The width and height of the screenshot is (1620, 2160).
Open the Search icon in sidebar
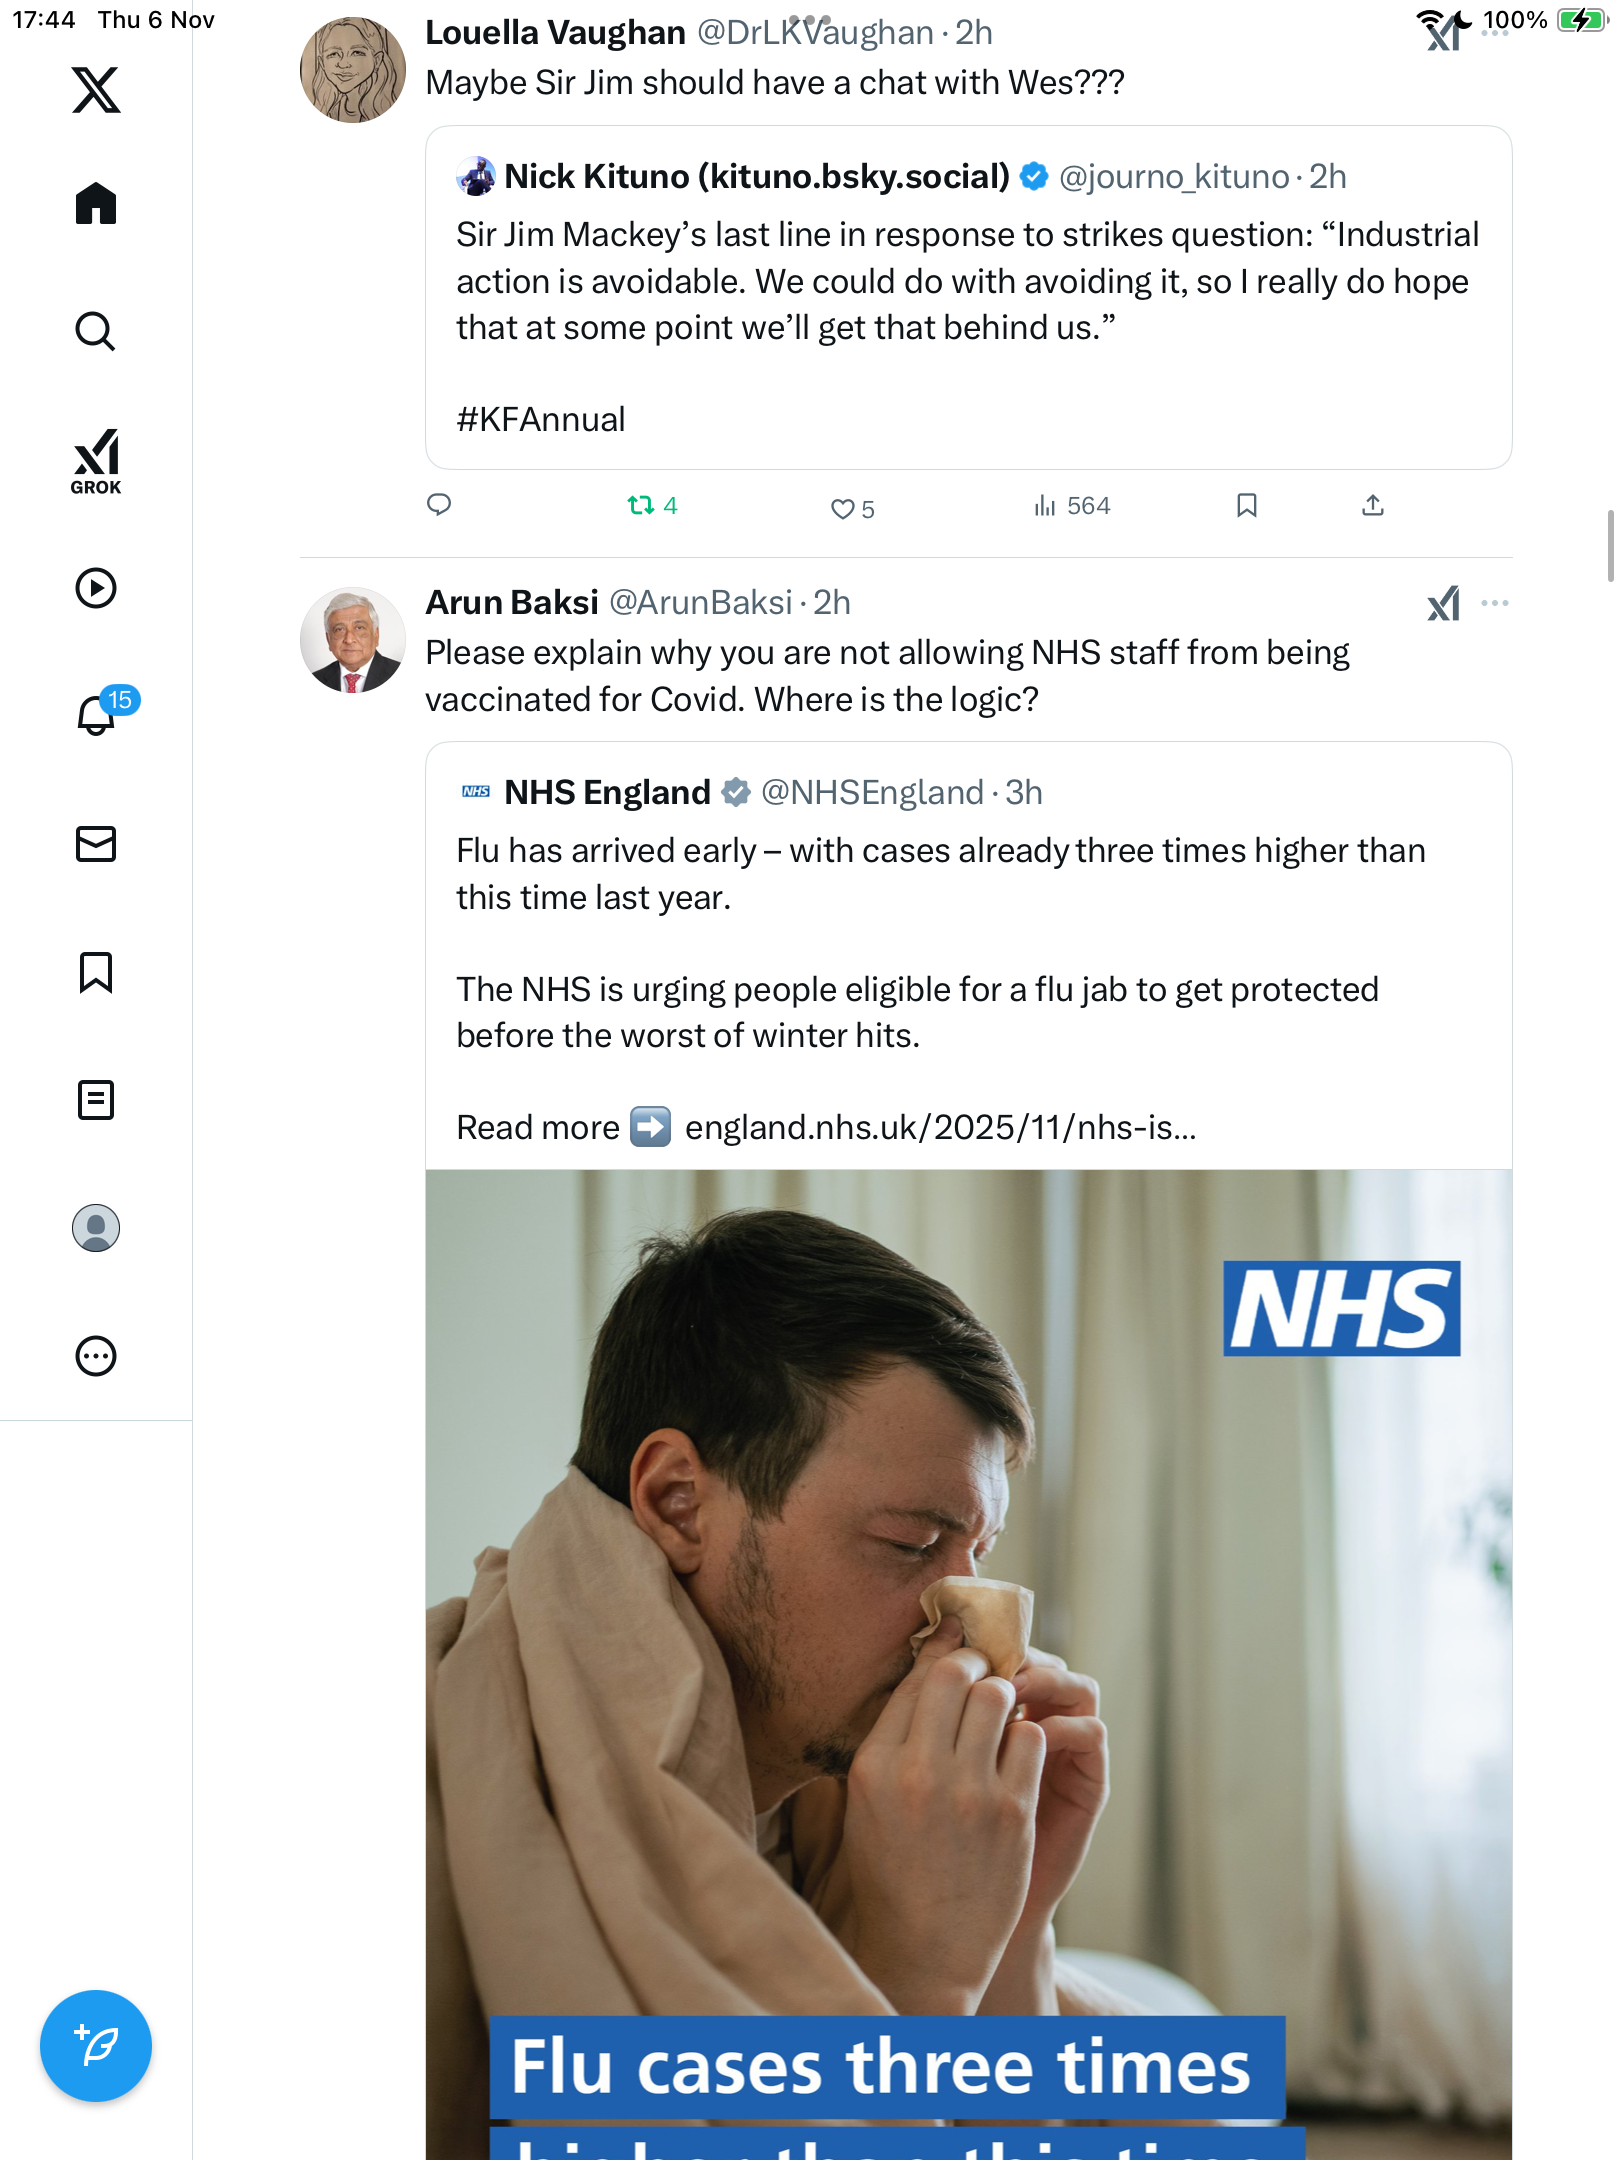click(x=96, y=331)
